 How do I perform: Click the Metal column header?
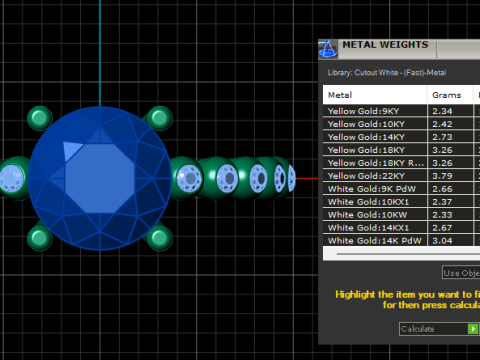pos(375,95)
